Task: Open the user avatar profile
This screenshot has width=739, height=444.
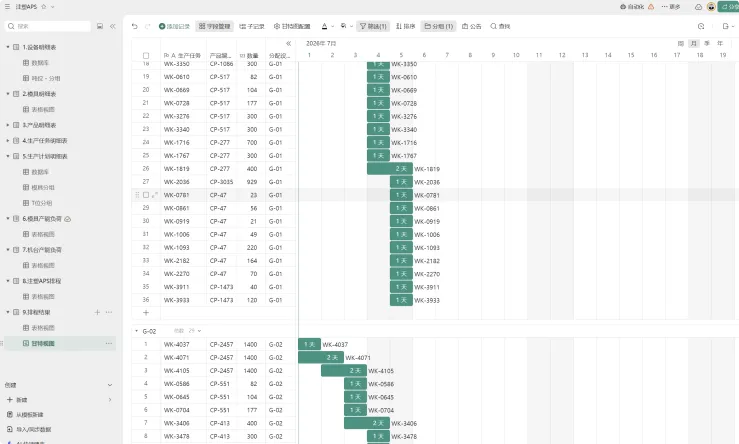Action: point(711,7)
